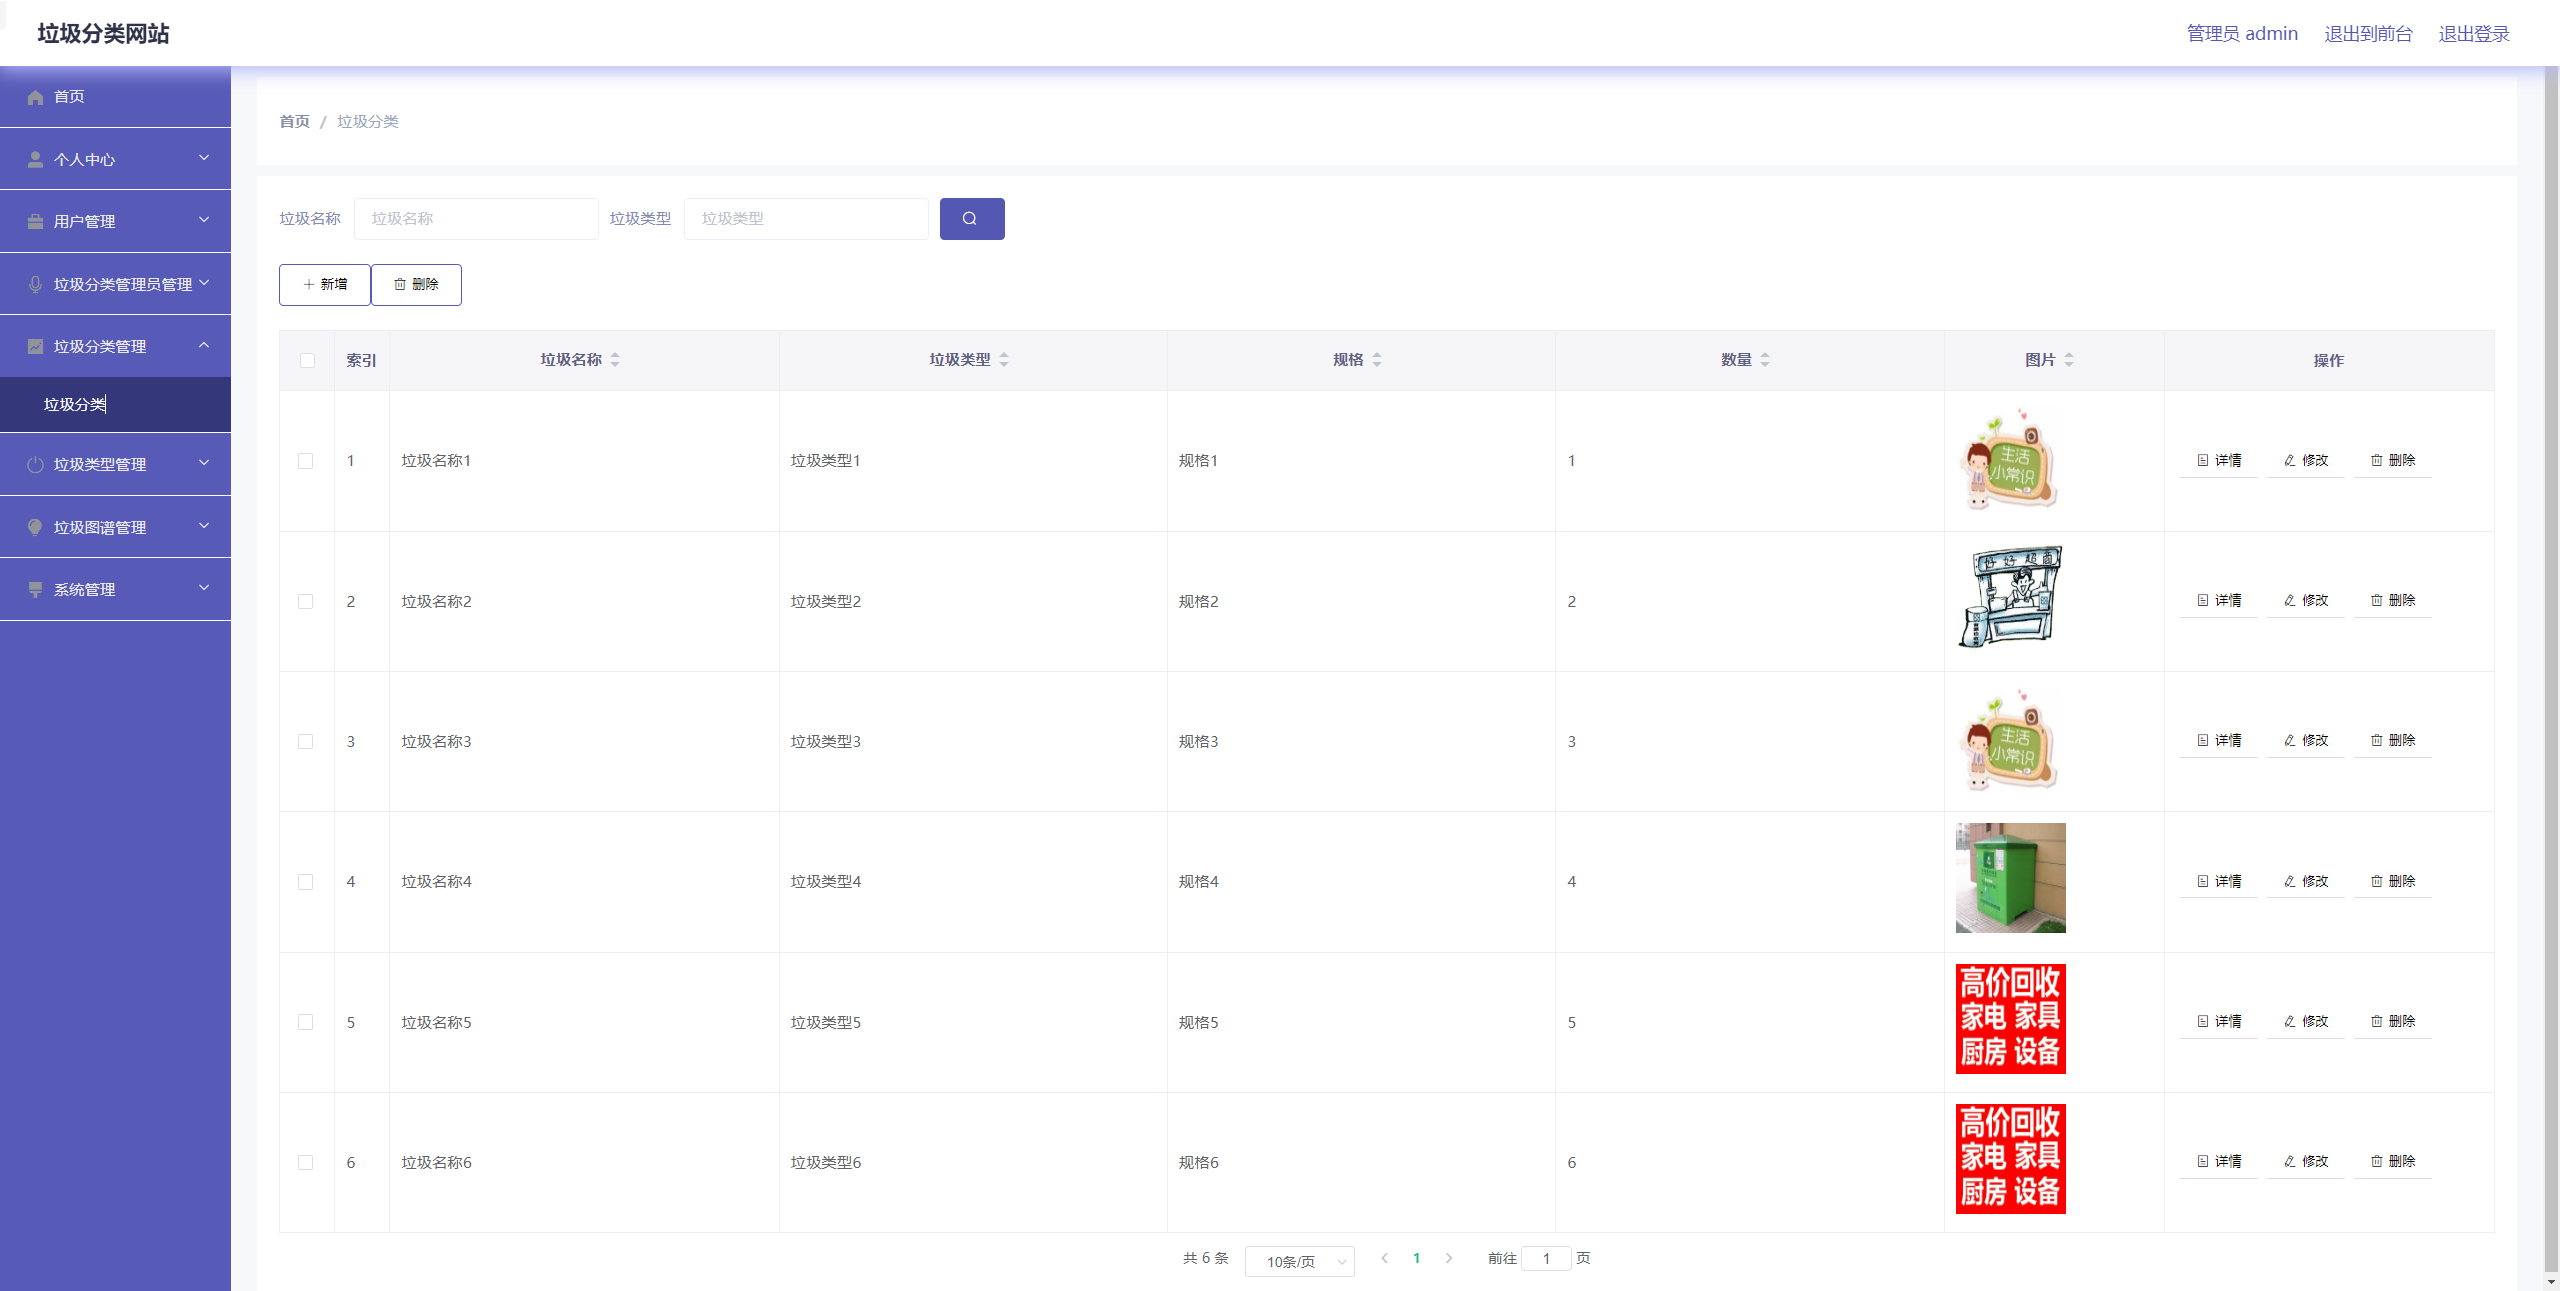Click the 新增 add button
Image resolution: width=2560 pixels, height=1291 pixels.
(x=325, y=285)
